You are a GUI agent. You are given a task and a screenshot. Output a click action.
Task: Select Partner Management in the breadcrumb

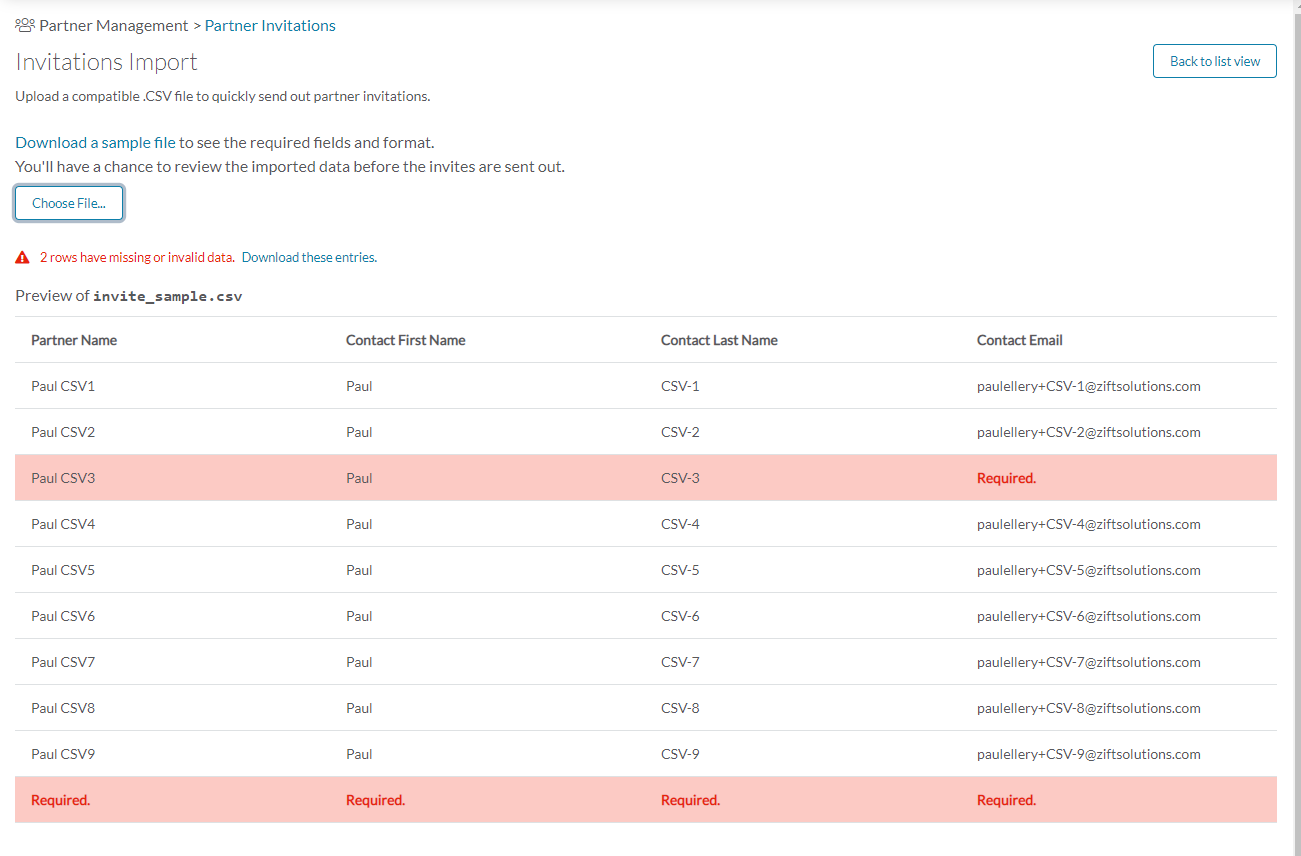tap(111, 25)
